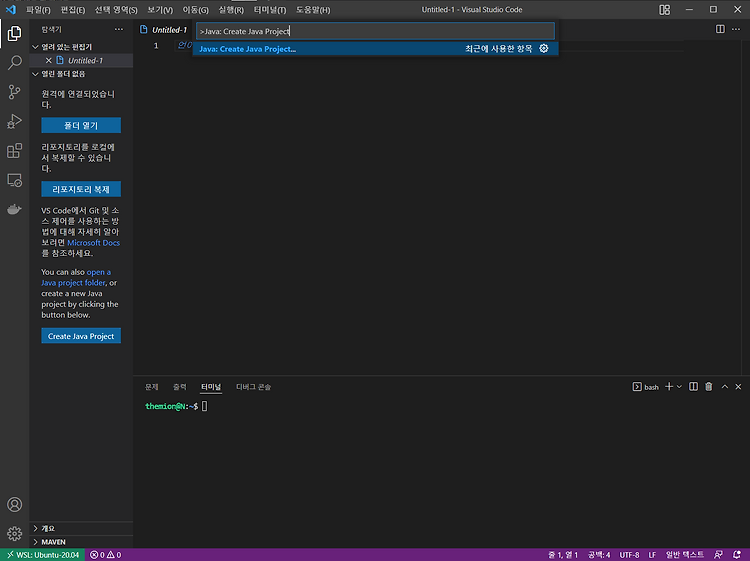Change the plain text language mode
Viewport: 750px width, 561px height.
click(x=684, y=555)
